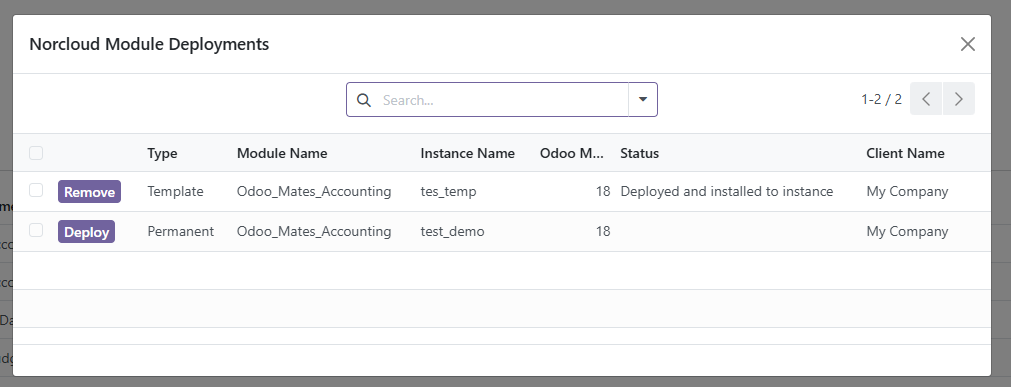Sort by Odoo M... column header
The image size is (1011, 387).
point(572,154)
